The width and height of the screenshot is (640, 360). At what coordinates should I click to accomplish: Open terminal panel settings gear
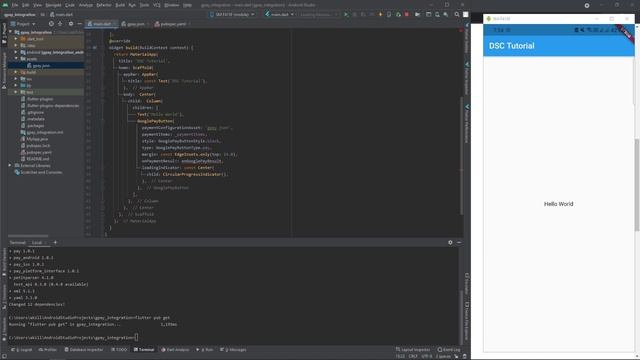[x=450, y=242]
